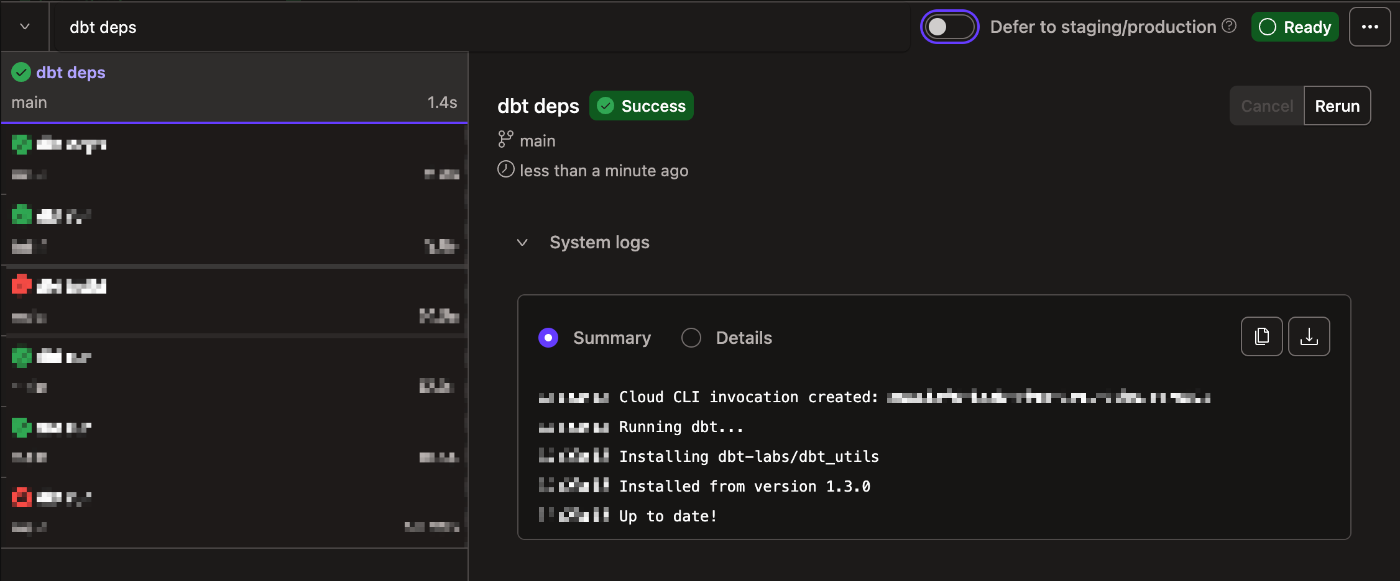Click the git branch icon next to main
1400x581 pixels.
click(506, 141)
